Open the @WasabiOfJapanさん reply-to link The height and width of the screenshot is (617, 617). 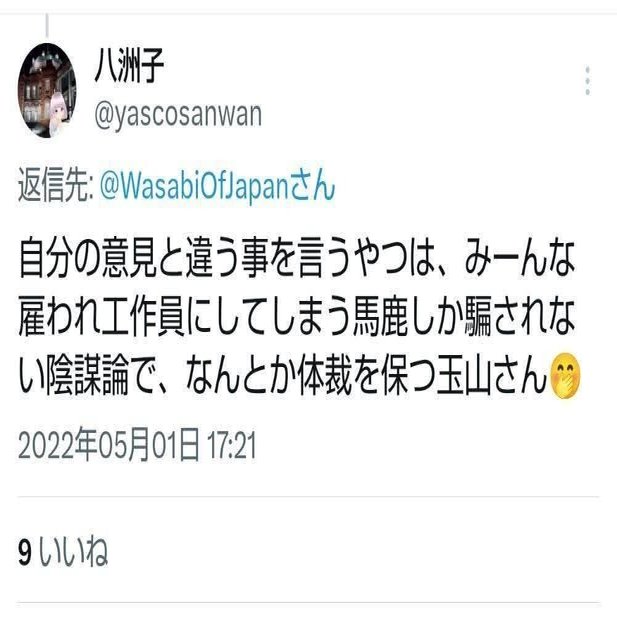click(218, 185)
